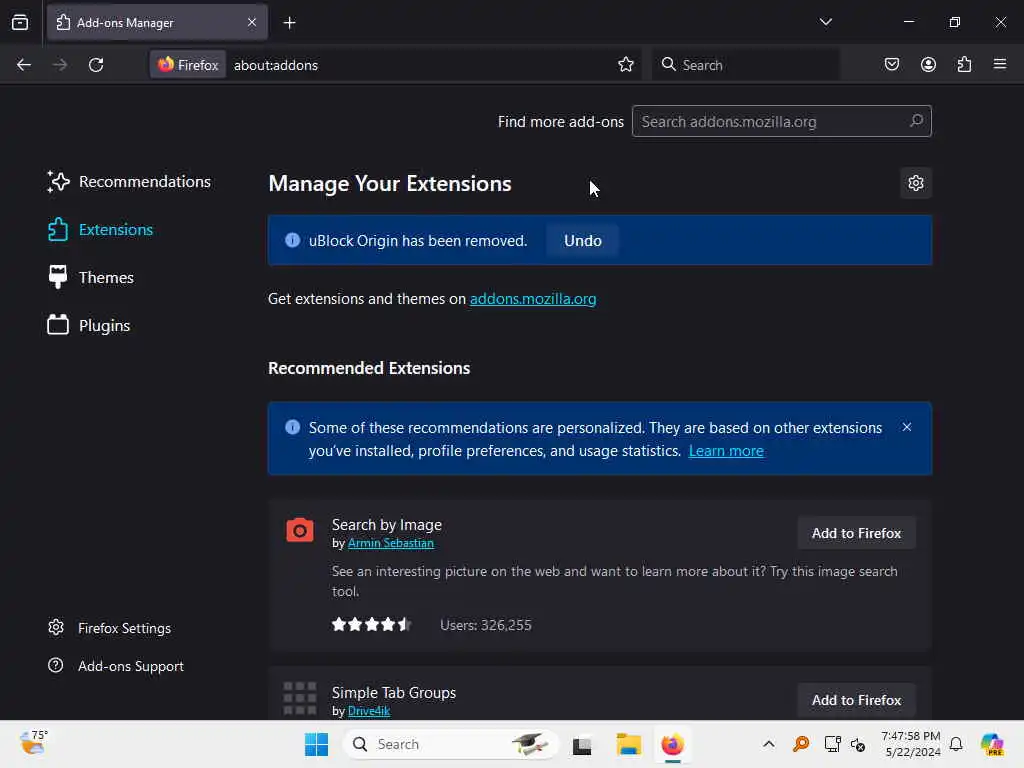1024x768 pixels.
Task: Add Simple Tab Groups to Firefox
Action: pyautogui.click(x=856, y=700)
